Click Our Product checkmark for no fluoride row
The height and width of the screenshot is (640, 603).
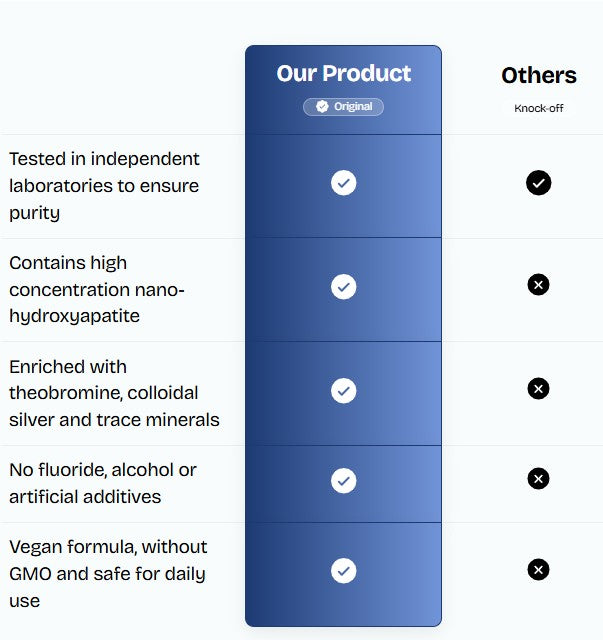coord(343,481)
